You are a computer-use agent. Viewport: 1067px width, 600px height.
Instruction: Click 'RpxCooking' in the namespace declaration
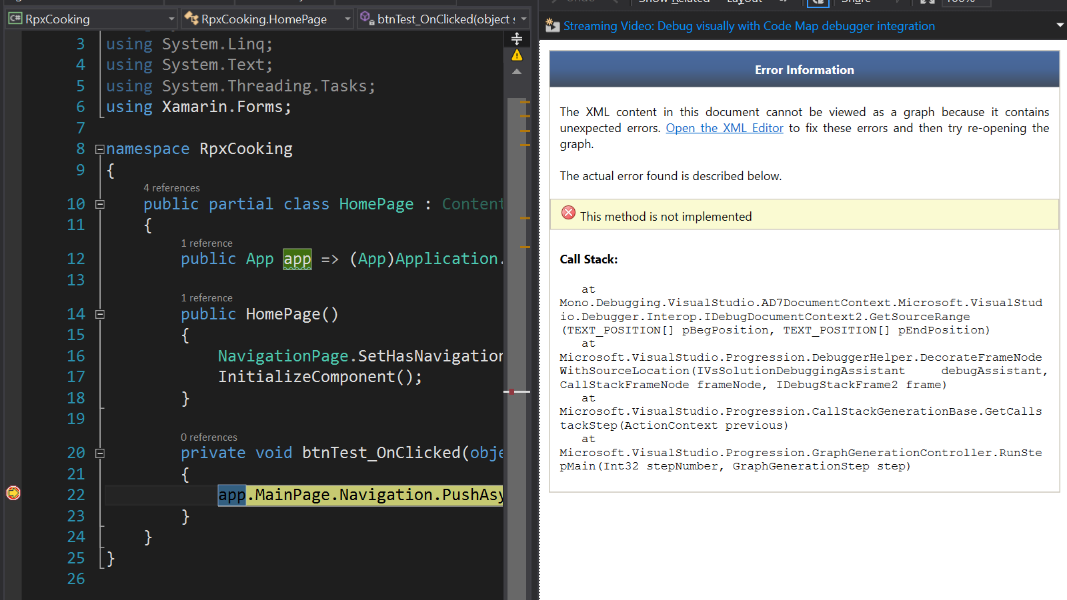pos(246,149)
